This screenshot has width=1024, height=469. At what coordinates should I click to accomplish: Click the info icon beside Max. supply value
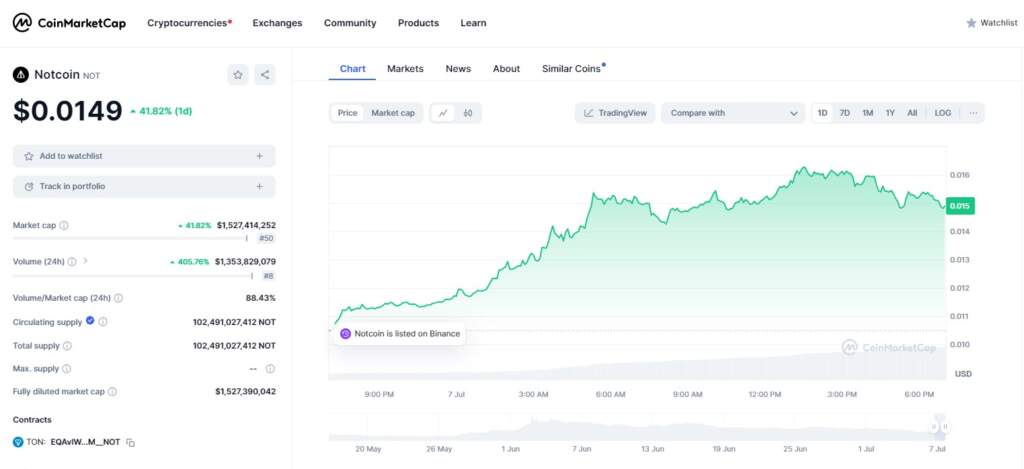(x=270, y=369)
